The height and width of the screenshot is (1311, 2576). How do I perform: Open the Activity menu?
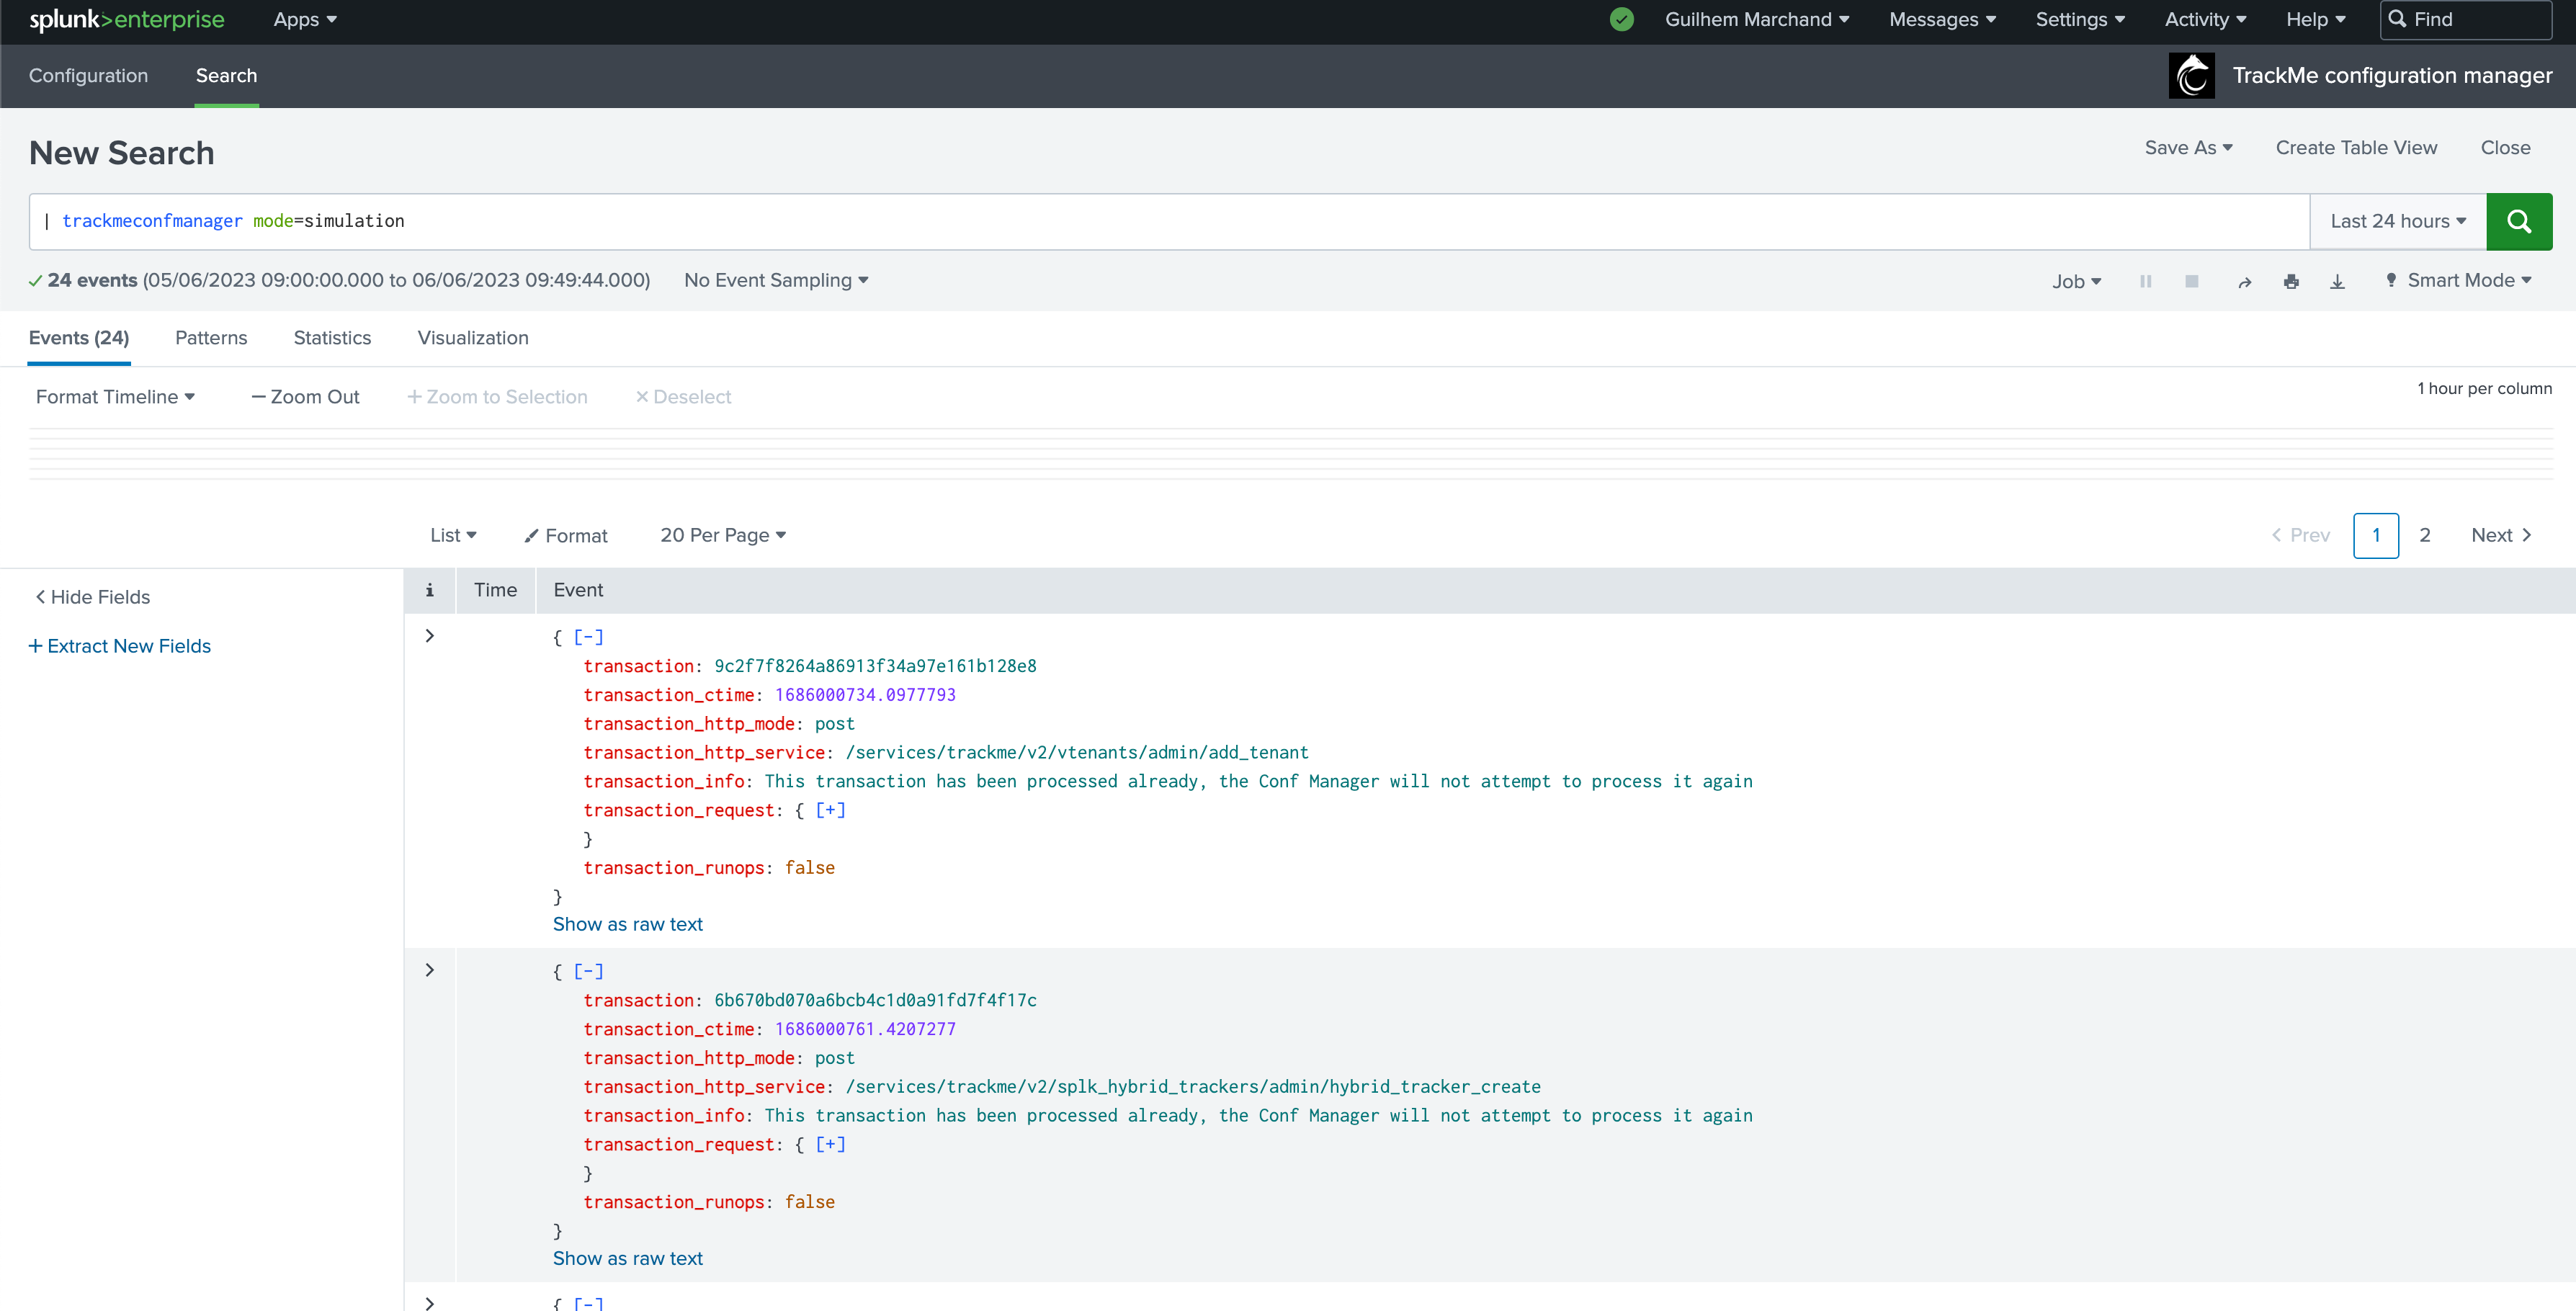(2205, 20)
